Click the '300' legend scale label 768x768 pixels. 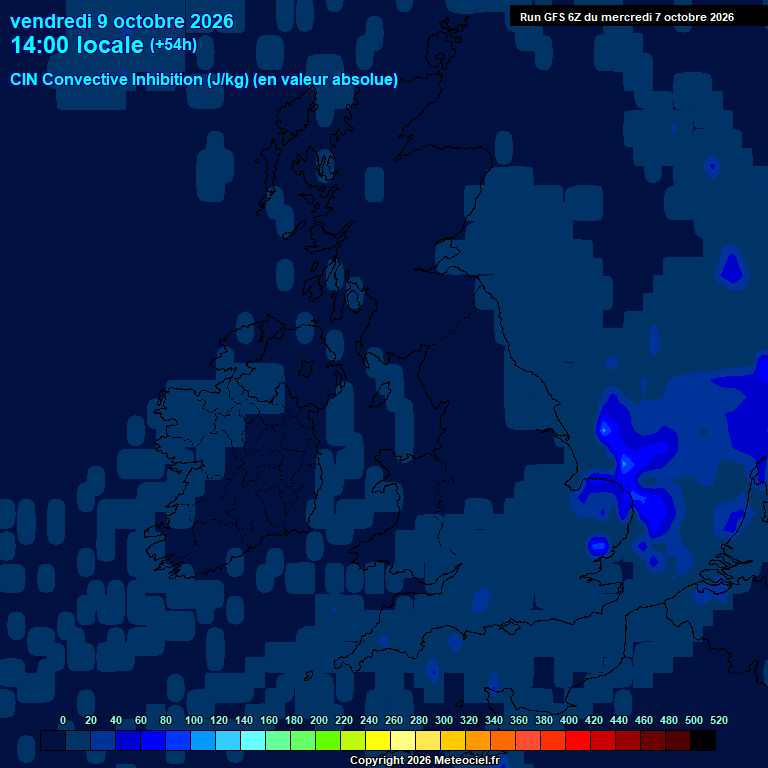point(443,720)
